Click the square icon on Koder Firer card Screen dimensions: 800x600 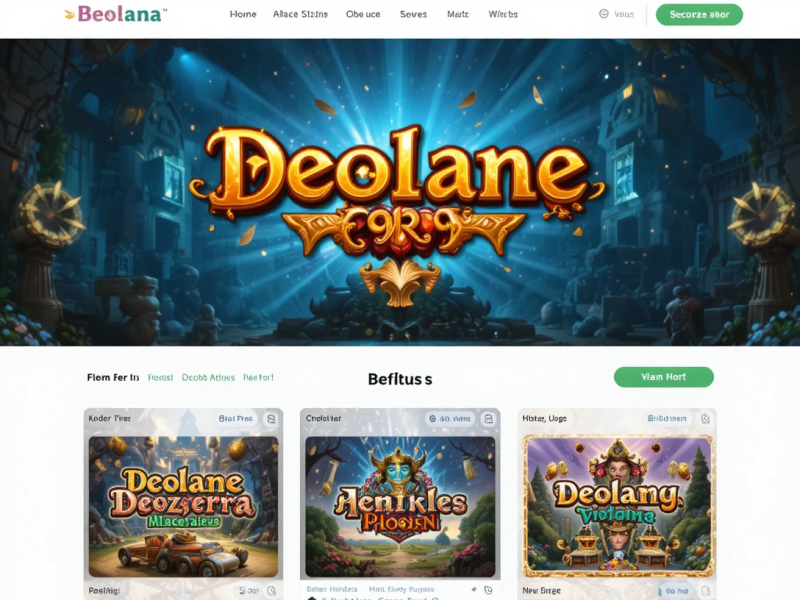coord(271,418)
